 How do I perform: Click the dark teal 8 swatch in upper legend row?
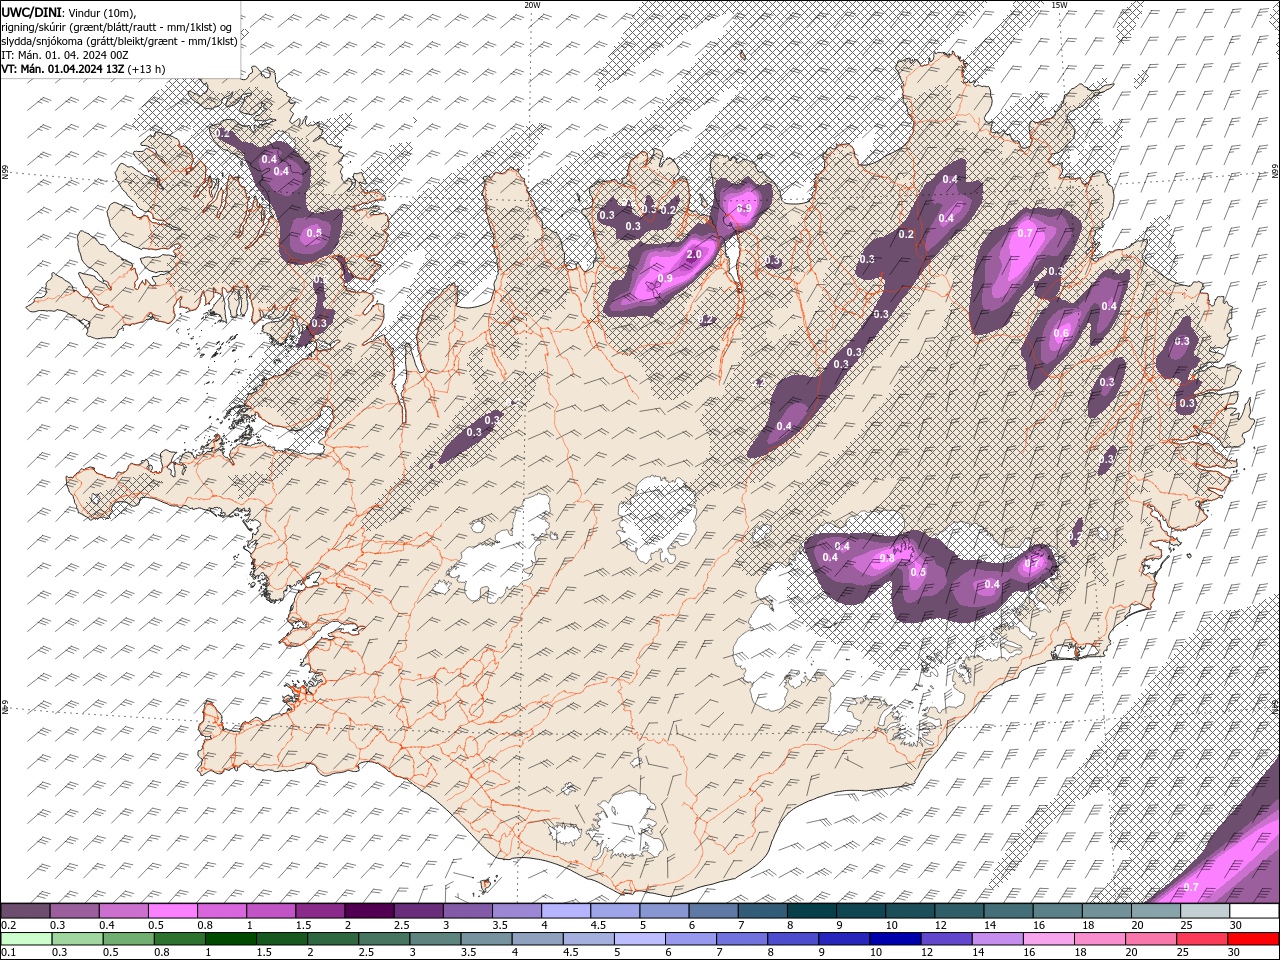pos(812,911)
